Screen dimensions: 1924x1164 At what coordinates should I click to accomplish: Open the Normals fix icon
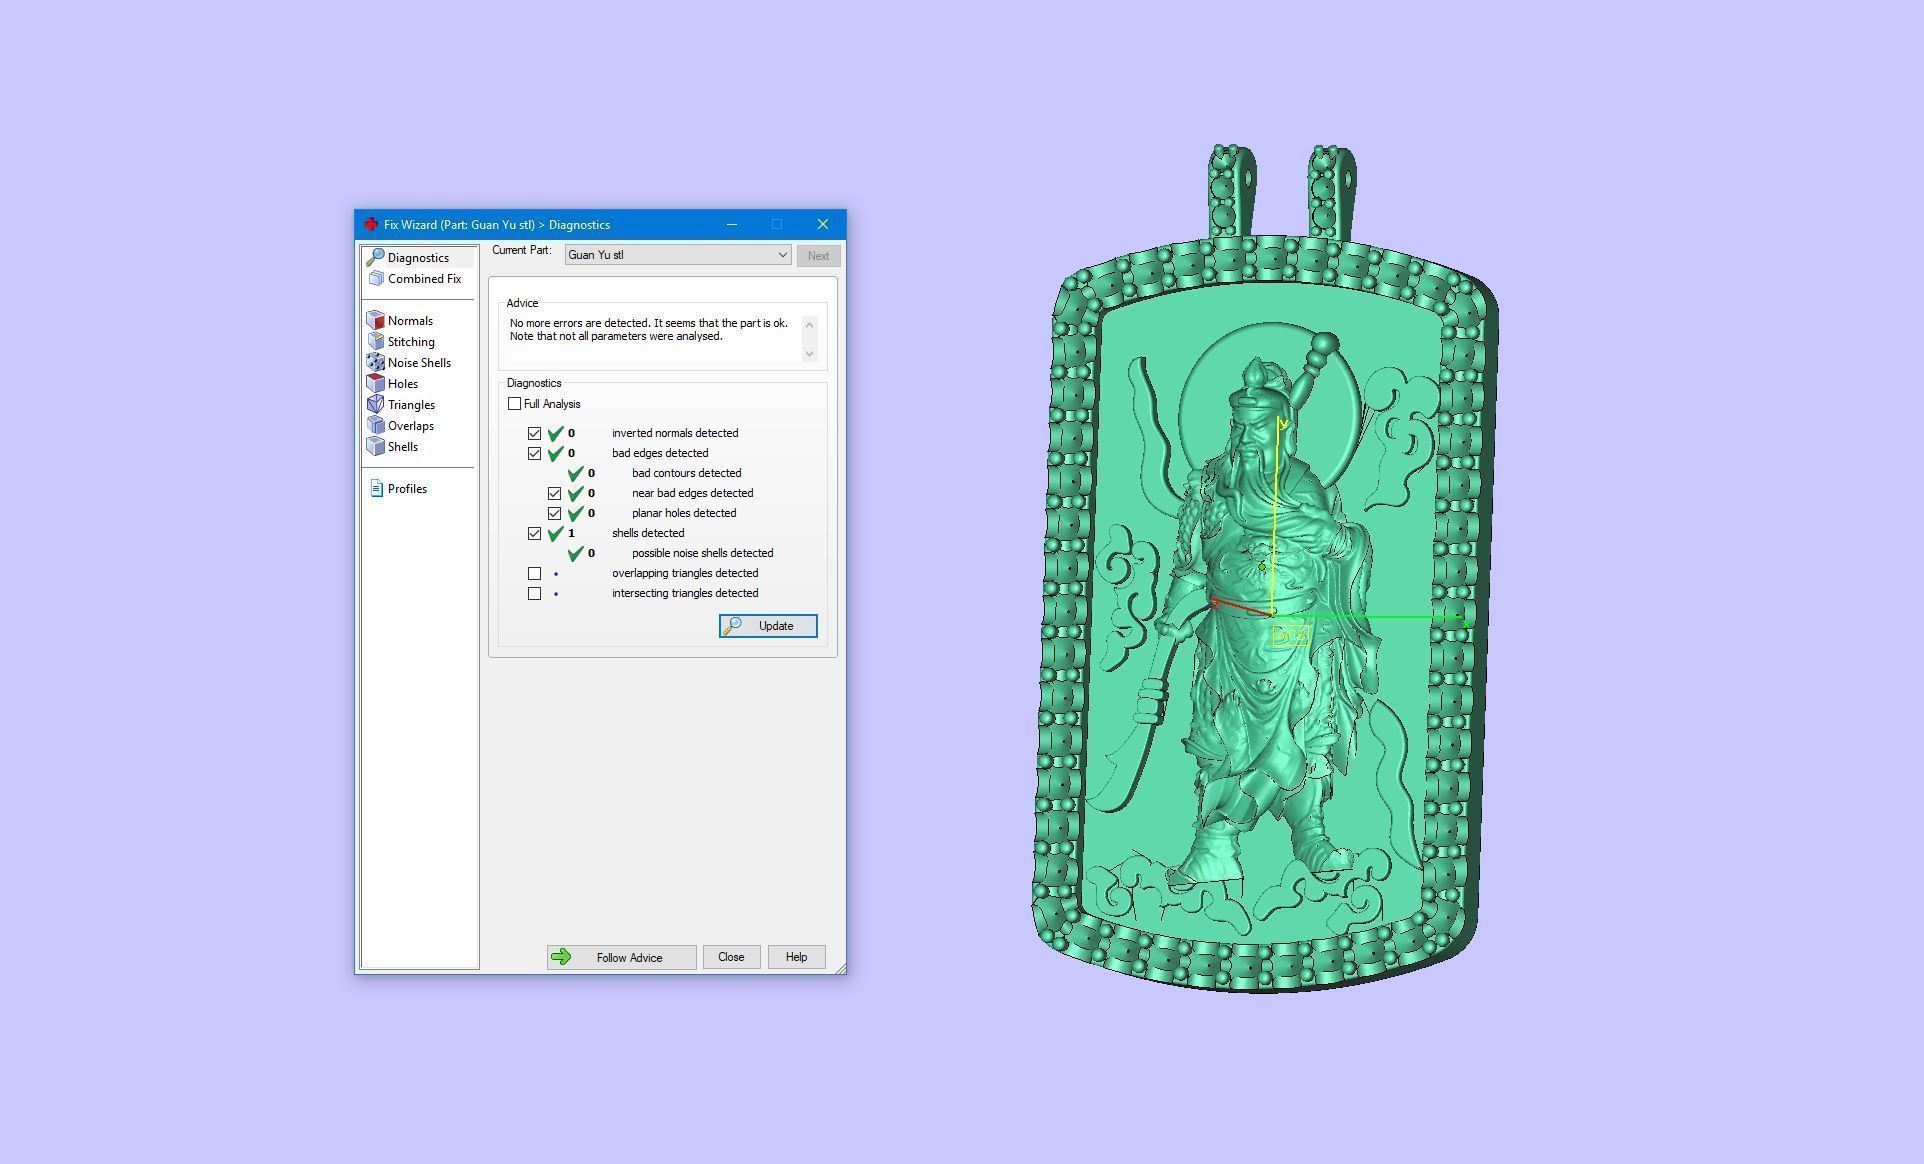click(375, 321)
